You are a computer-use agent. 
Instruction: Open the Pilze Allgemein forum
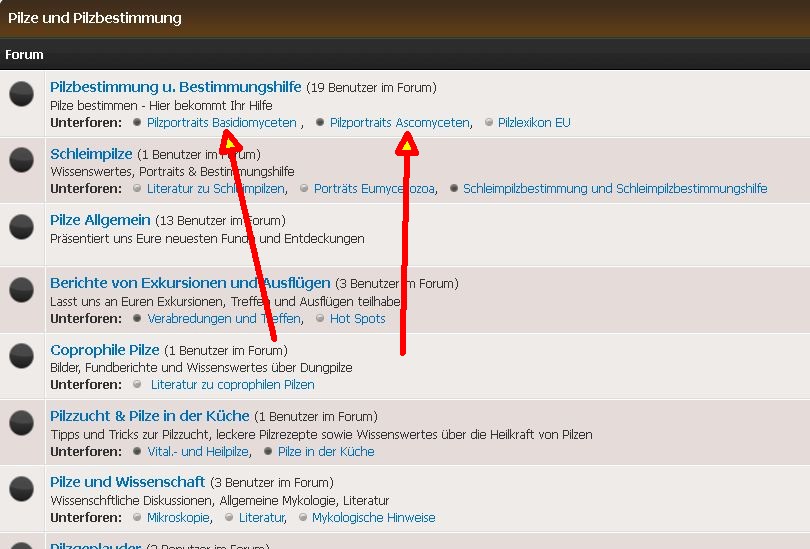(x=100, y=220)
